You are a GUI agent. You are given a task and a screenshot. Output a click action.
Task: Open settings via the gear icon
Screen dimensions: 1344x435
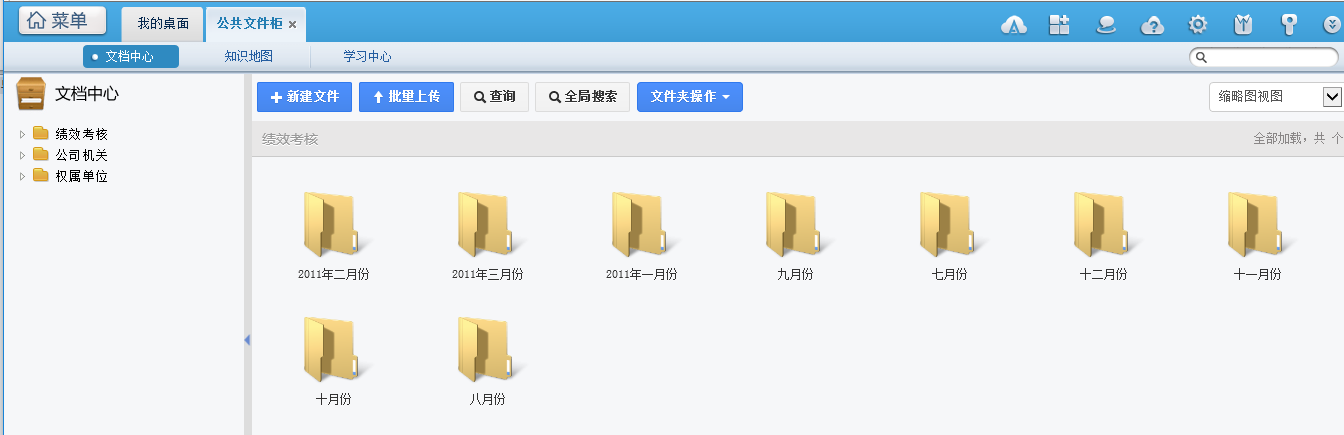point(1197,25)
